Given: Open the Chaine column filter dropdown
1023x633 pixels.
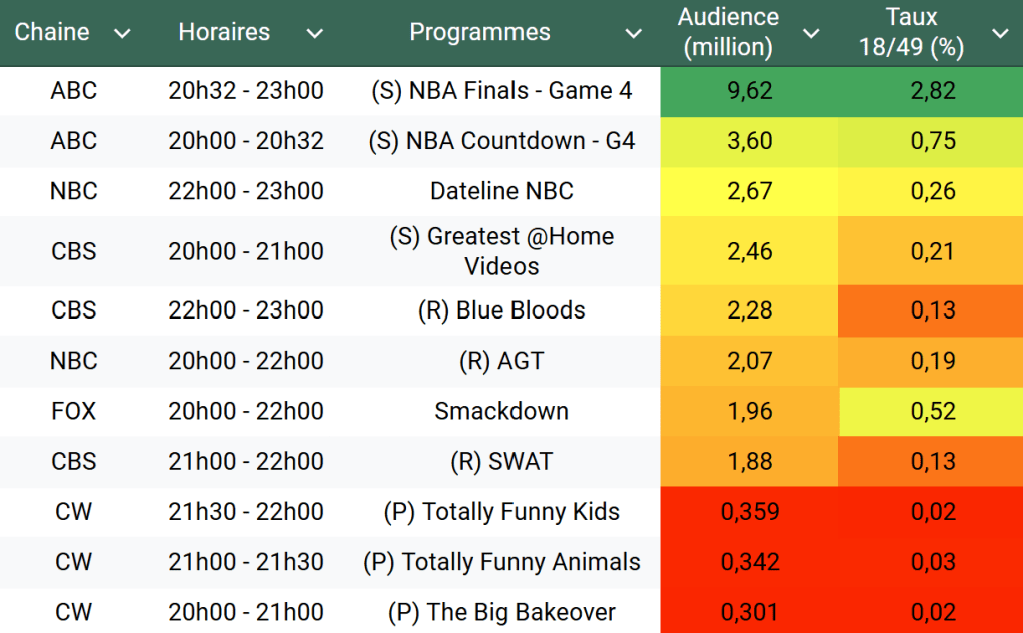Looking at the screenshot, I should click(x=122, y=34).
